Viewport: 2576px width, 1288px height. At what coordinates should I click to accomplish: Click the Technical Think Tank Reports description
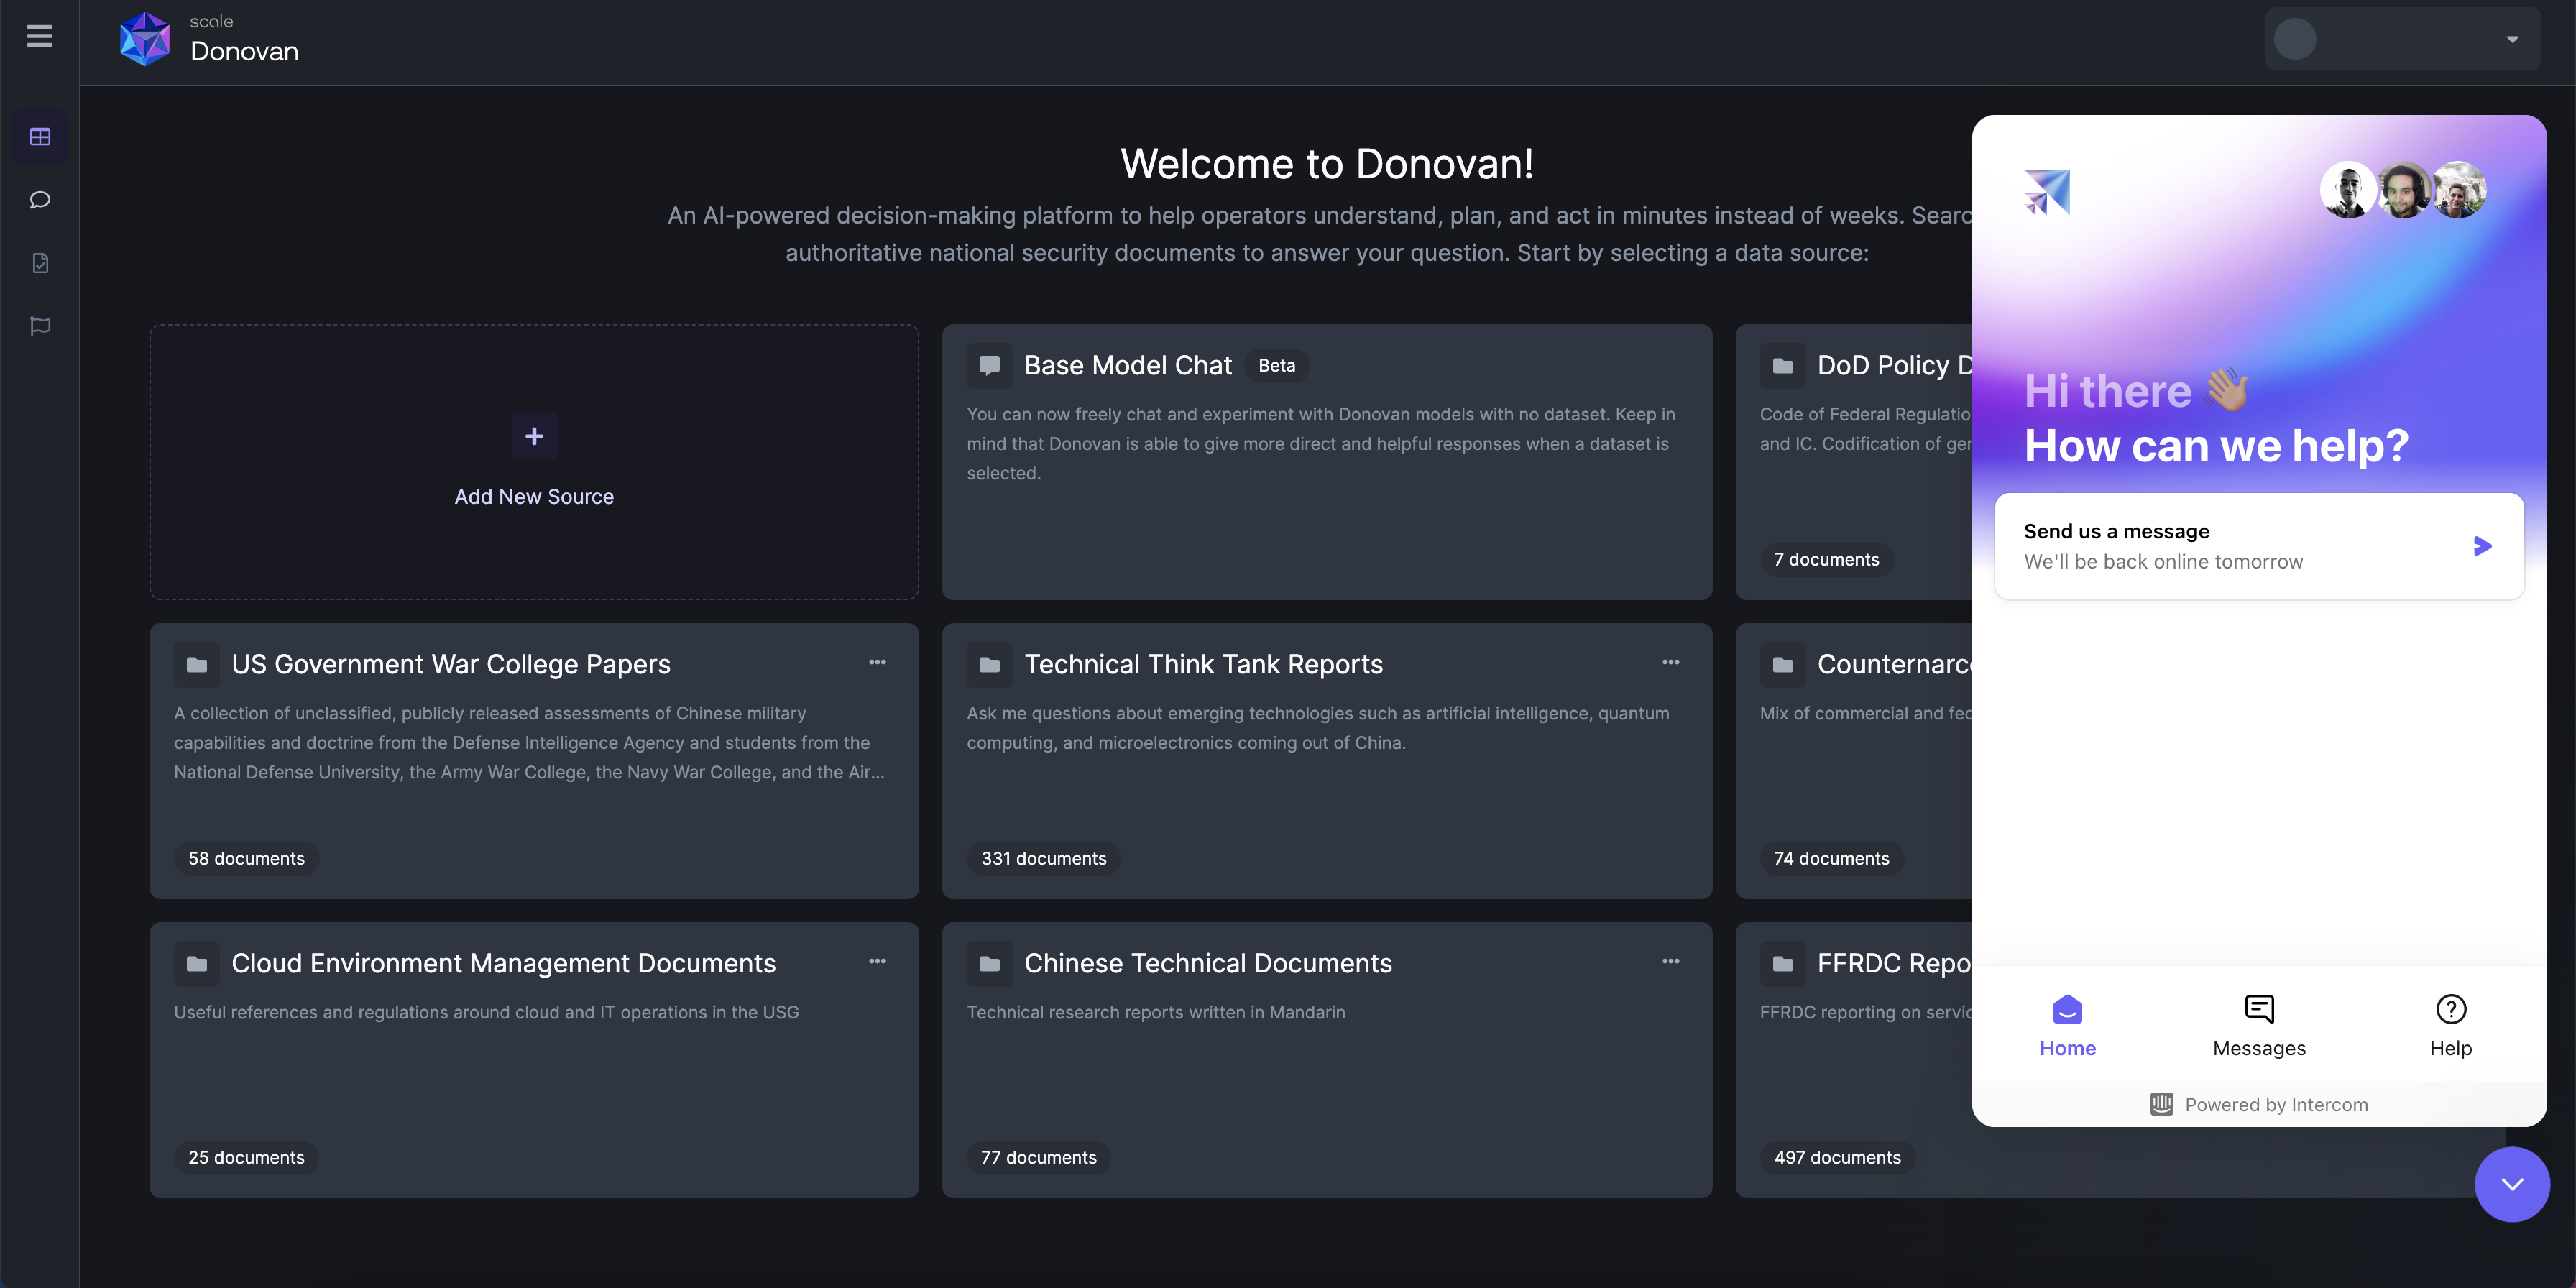pyautogui.click(x=1318, y=728)
